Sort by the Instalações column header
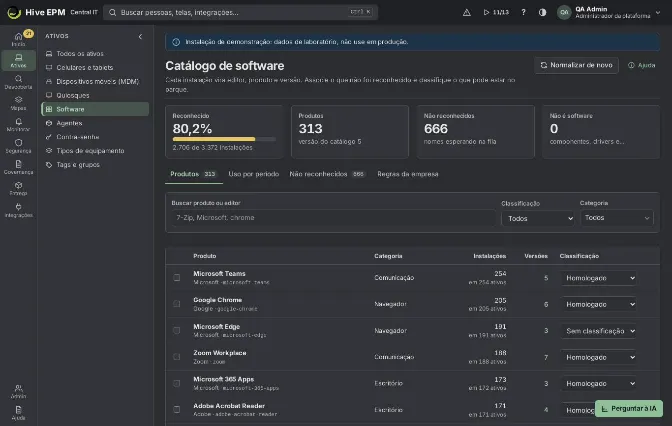The height and width of the screenshot is (426, 672). click(x=489, y=256)
